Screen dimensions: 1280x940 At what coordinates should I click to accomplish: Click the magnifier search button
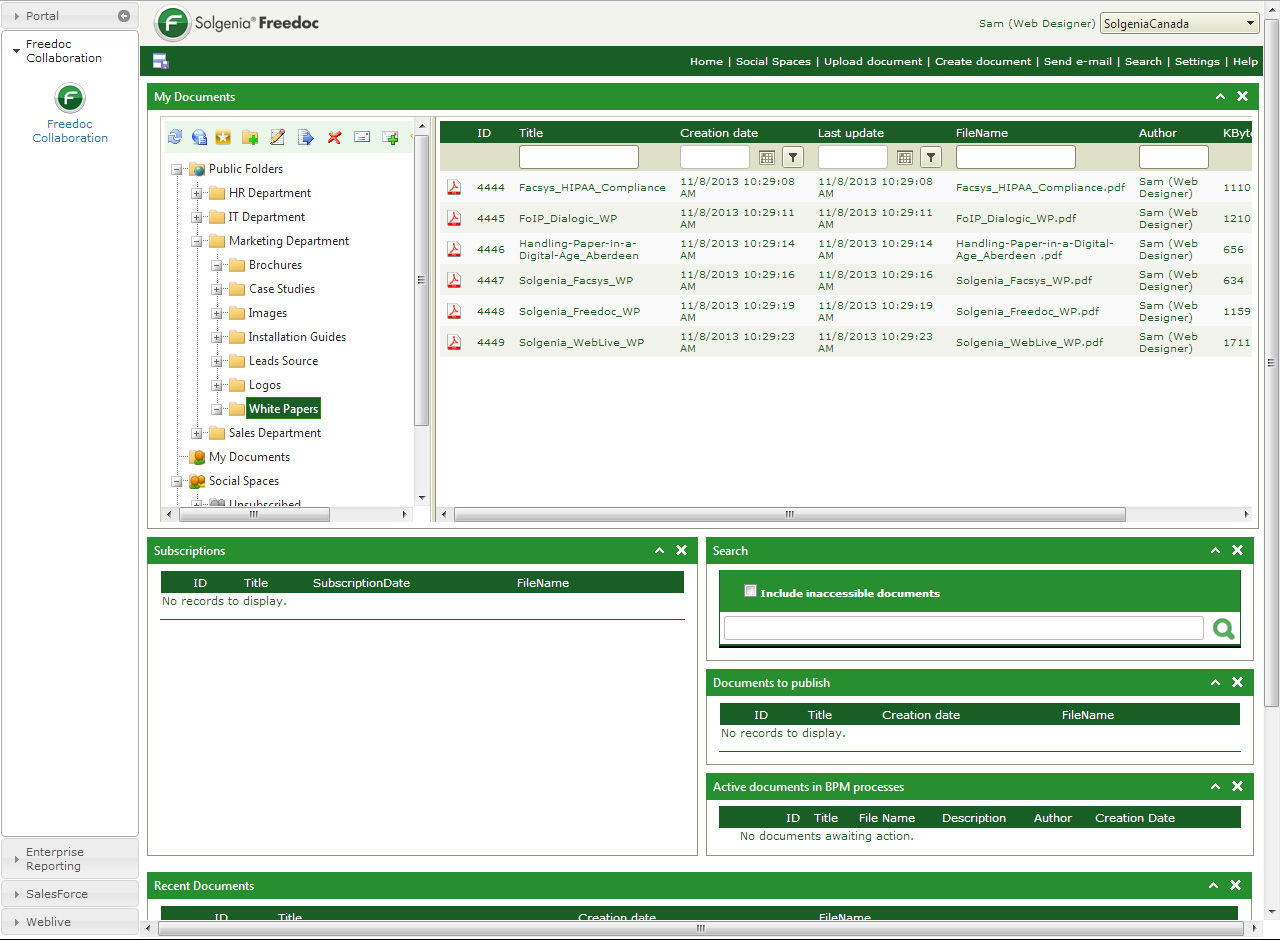point(1223,629)
